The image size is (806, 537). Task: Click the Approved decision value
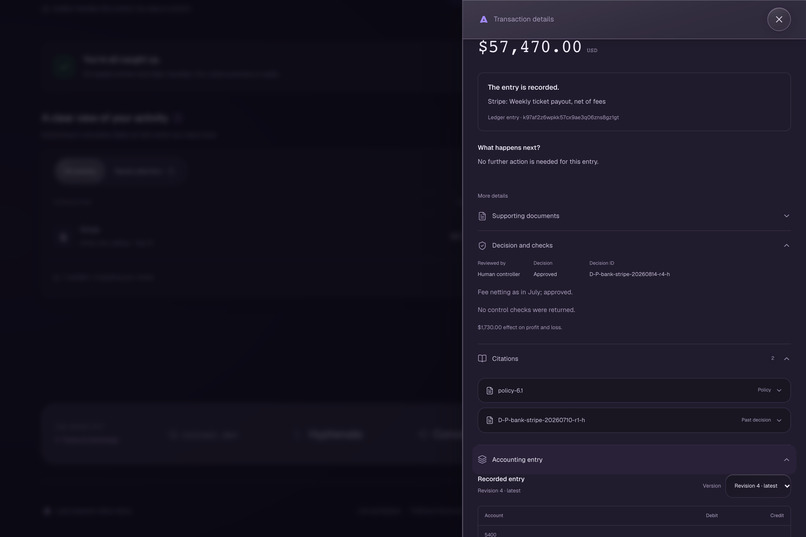(545, 274)
